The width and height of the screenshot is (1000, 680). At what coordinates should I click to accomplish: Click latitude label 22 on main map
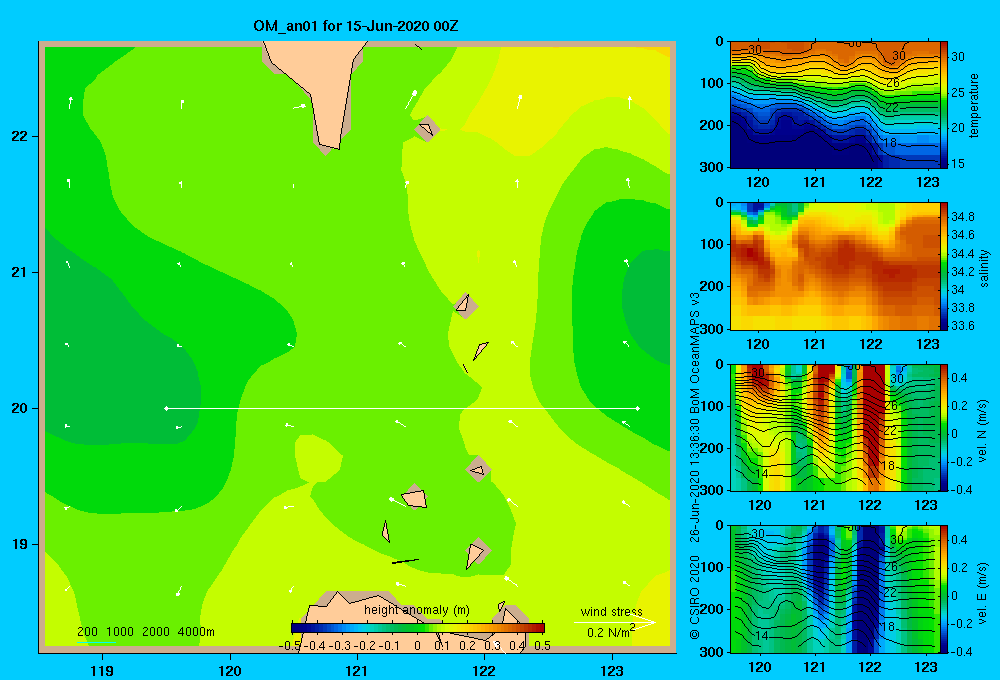pos(19,137)
